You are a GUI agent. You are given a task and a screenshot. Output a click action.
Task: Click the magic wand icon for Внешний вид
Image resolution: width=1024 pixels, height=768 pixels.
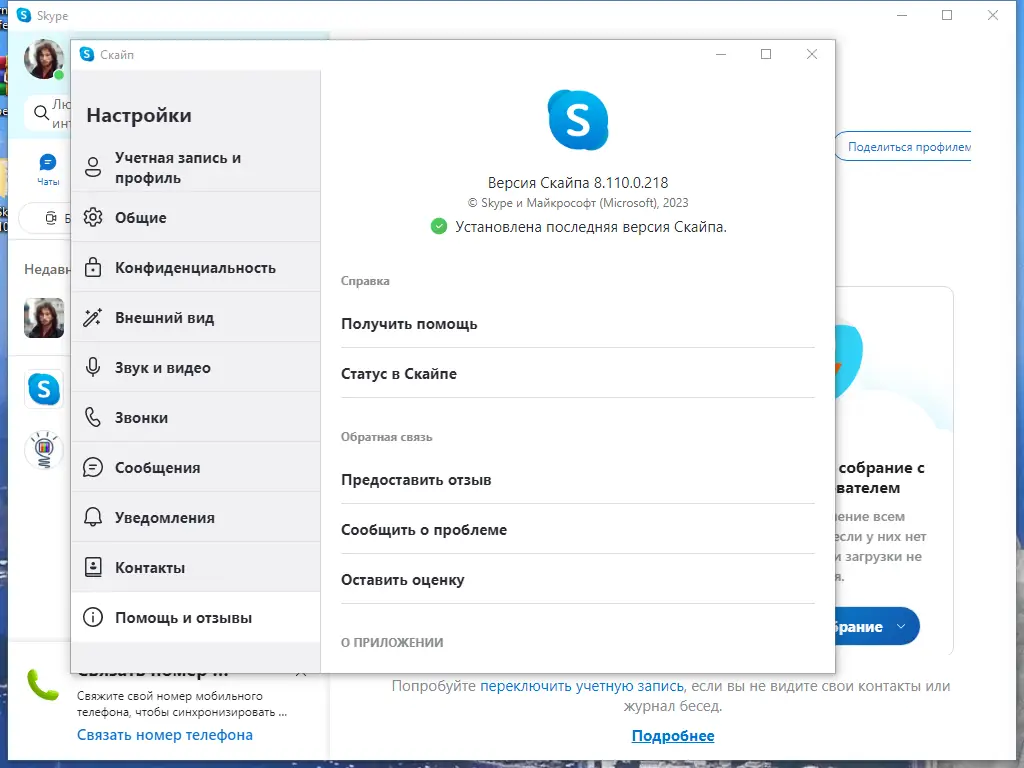(x=93, y=317)
